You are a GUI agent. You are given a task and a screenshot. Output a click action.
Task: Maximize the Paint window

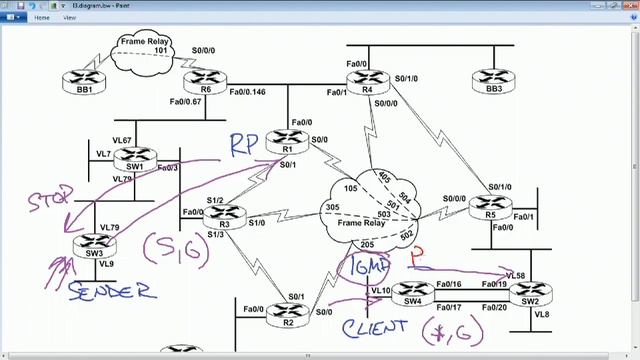click(613, 5)
